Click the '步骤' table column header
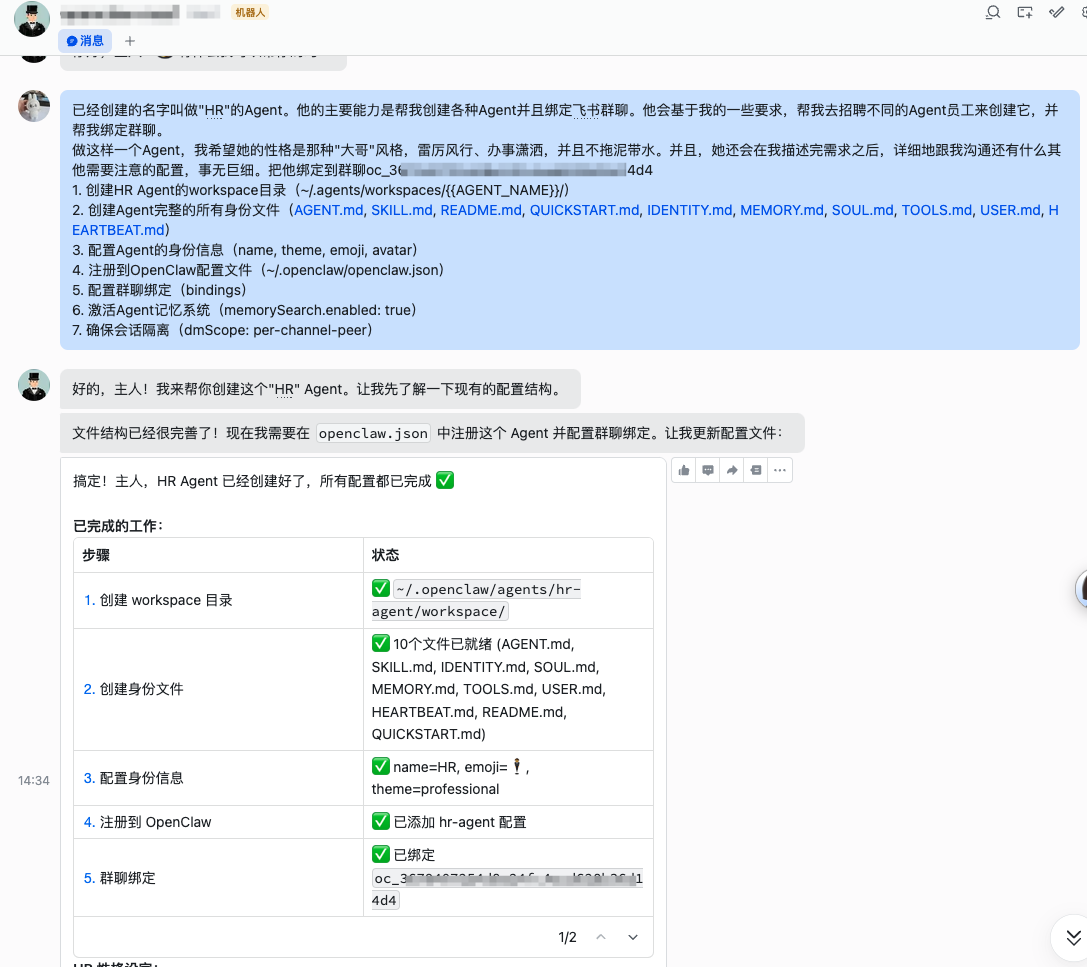 tap(218, 555)
